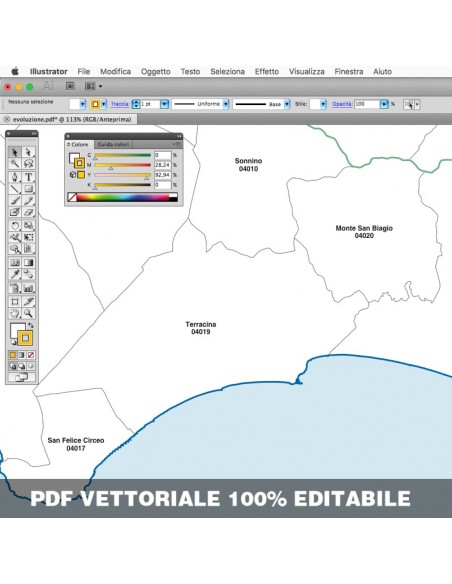Image resolution: width=452 pixels, height=584 pixels.
Task: Click the Opacità link in control bar
Action: point(342,104)
